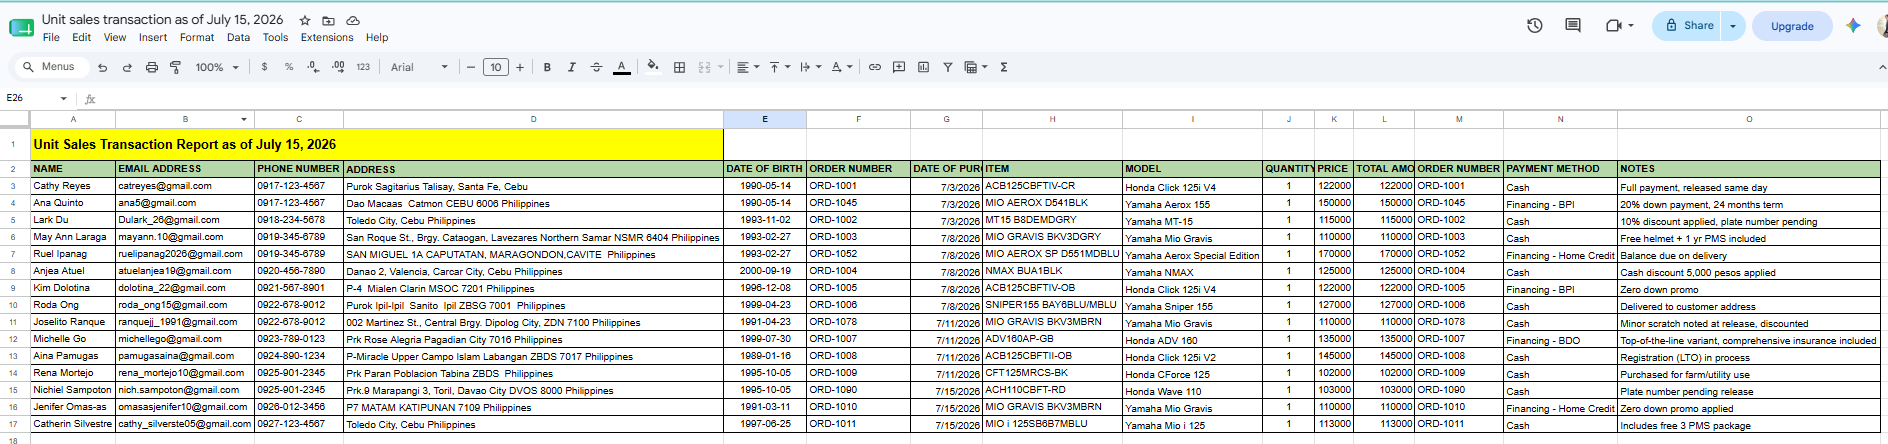The height and width of the screenshot is (444, 1888).
Task: Open the Data menu
Action: tap(238, 37)
